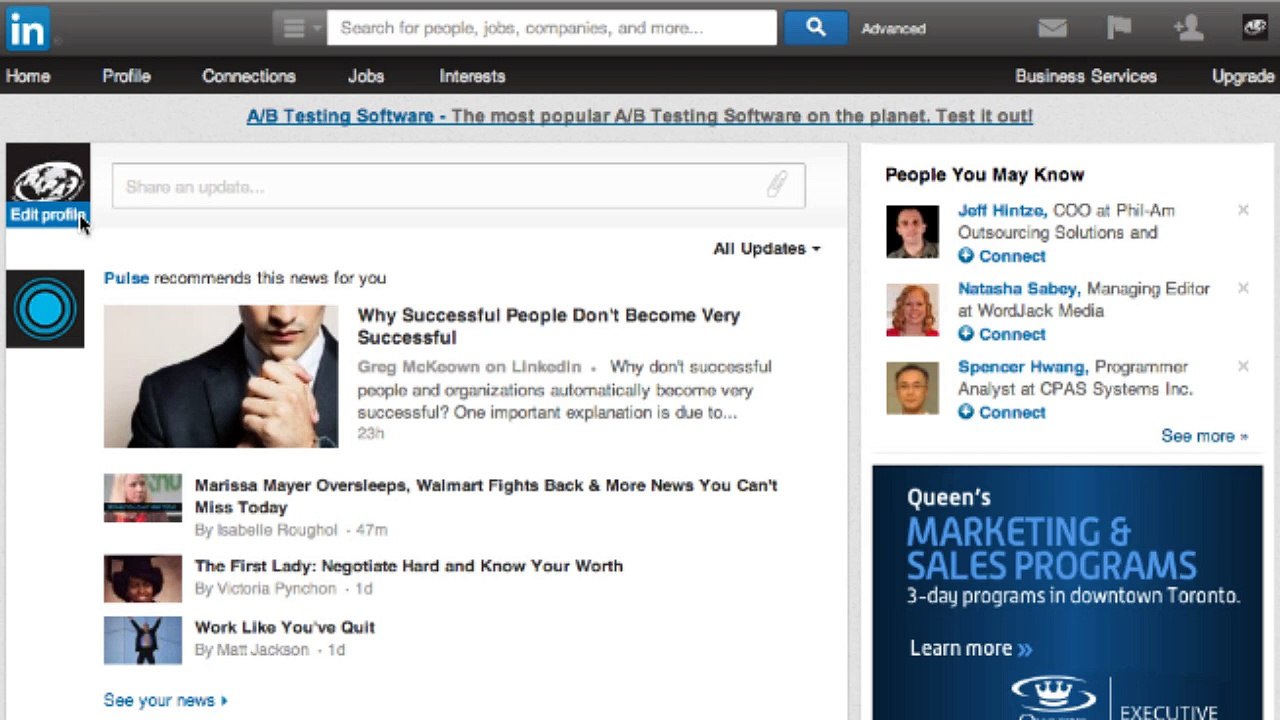Click the add connections person icon
1280x720 pixels.
click(x=1188, y=28)
